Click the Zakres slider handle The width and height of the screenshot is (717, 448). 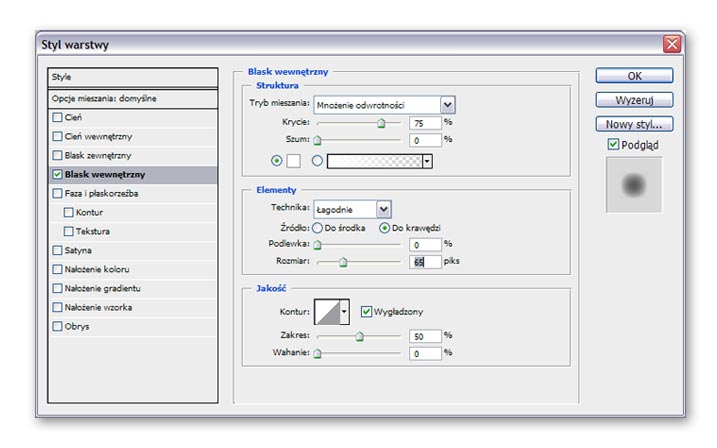359,336
